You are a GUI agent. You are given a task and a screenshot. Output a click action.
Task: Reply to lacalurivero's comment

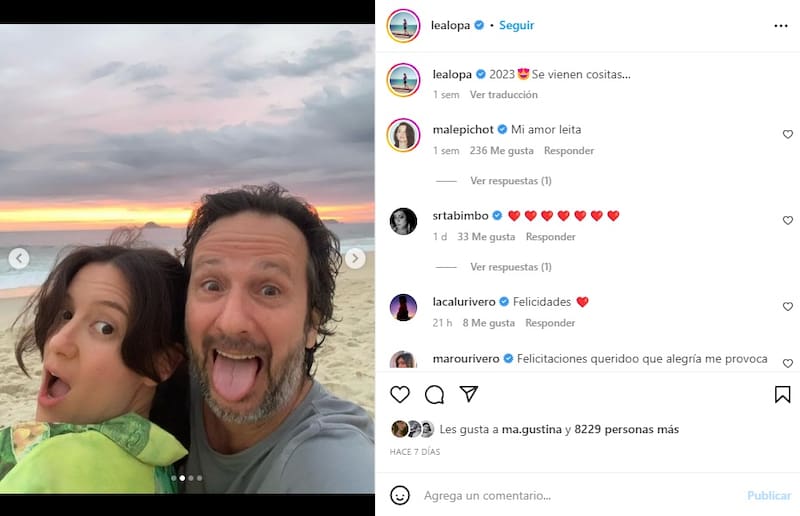549,323
